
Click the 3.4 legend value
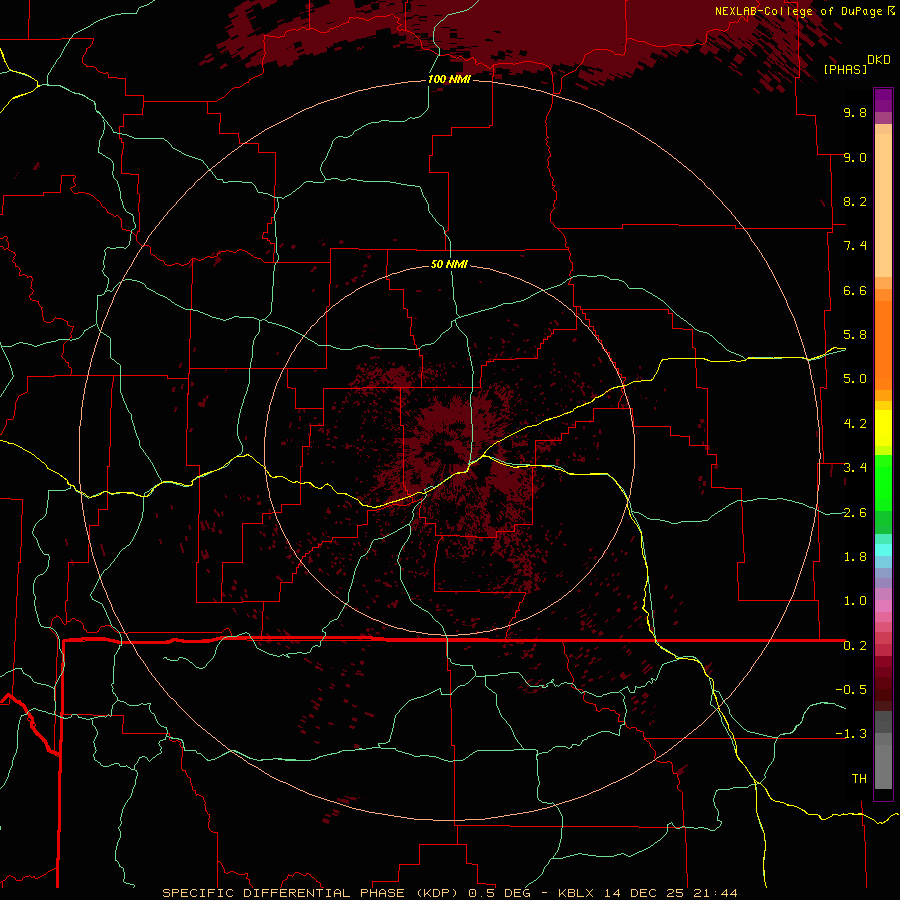tap(855, 468)
